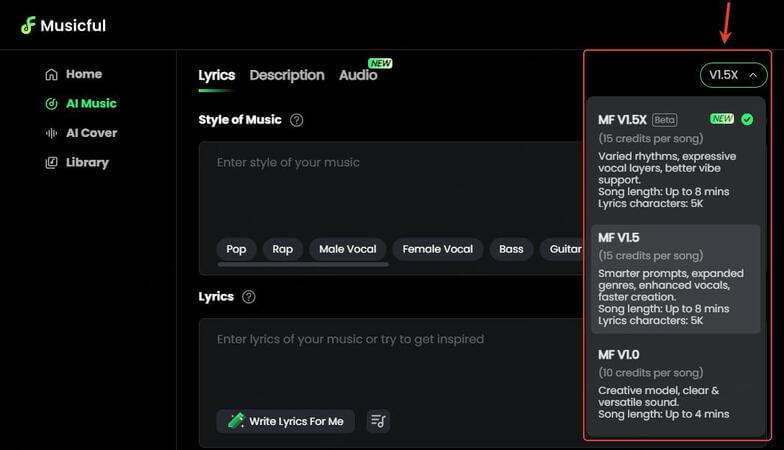Click the NEW badge above Audio tab
This screenshot has width=784, height=450.
(x=380, y=64)
